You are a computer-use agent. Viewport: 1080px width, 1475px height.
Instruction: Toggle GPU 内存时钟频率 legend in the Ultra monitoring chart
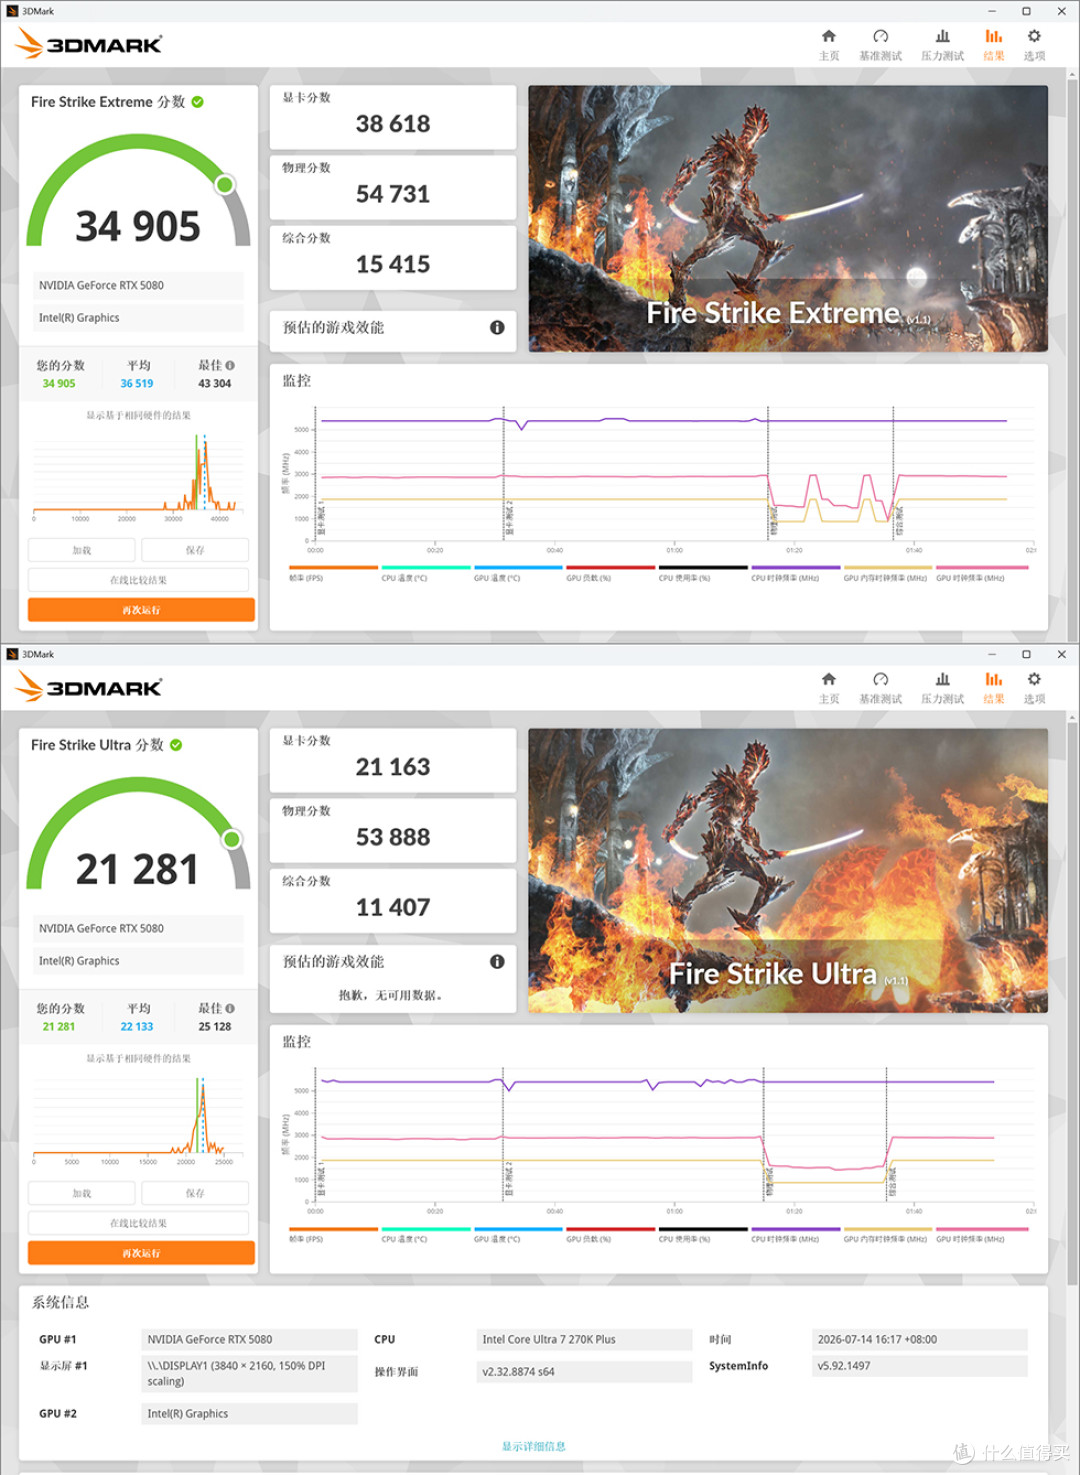coord(888,1234)
